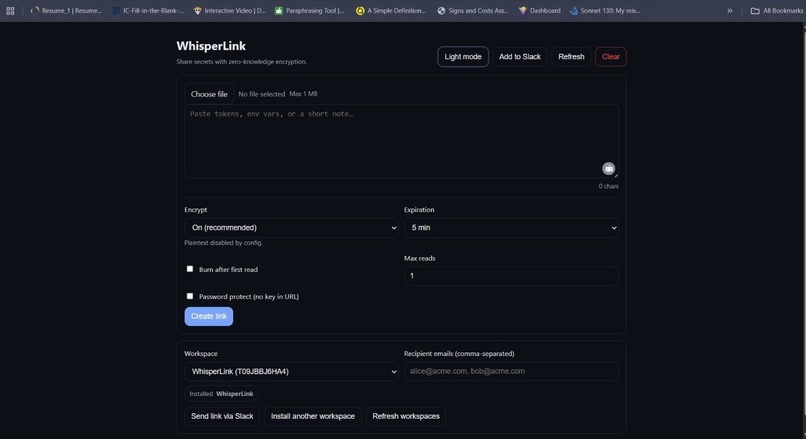Click the '0 chars' counter text
Viewport: 806px width, 439px height.
click(608, 186)
